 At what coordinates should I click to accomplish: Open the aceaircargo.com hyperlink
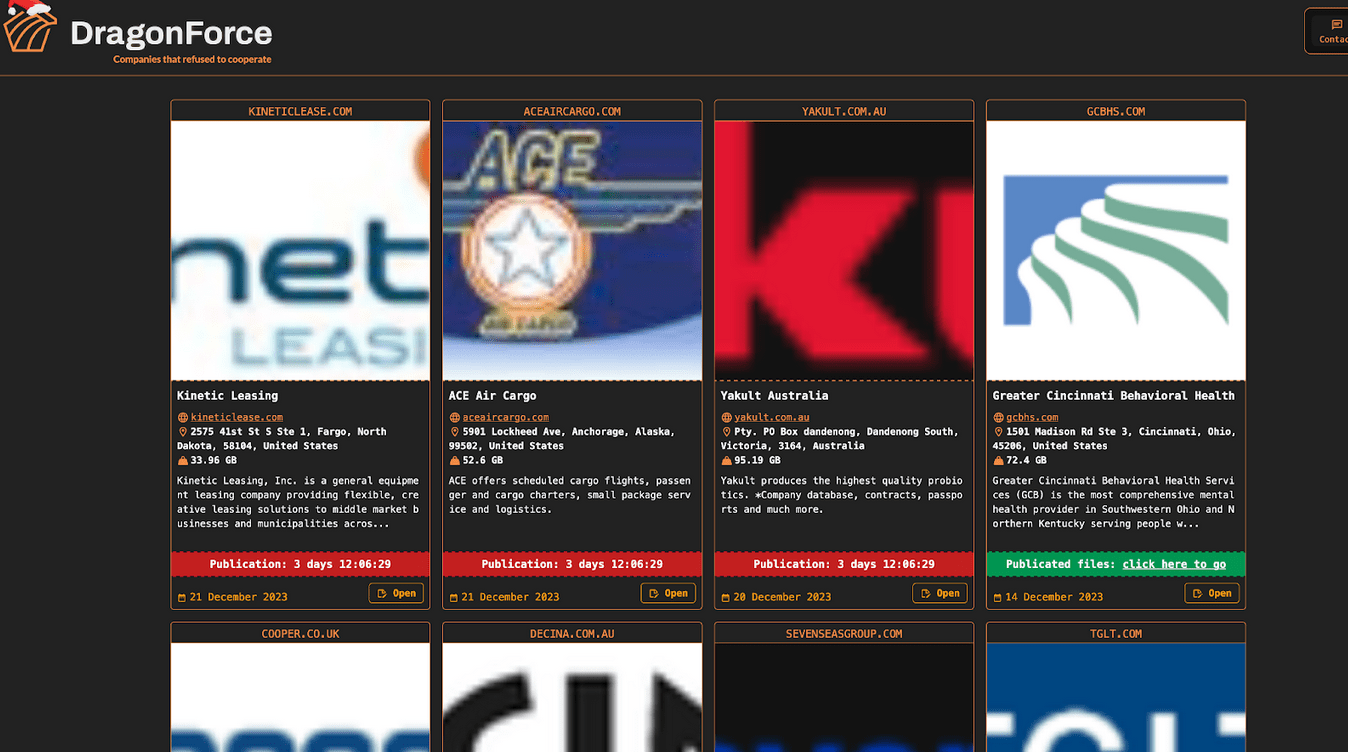click(506, 417)
